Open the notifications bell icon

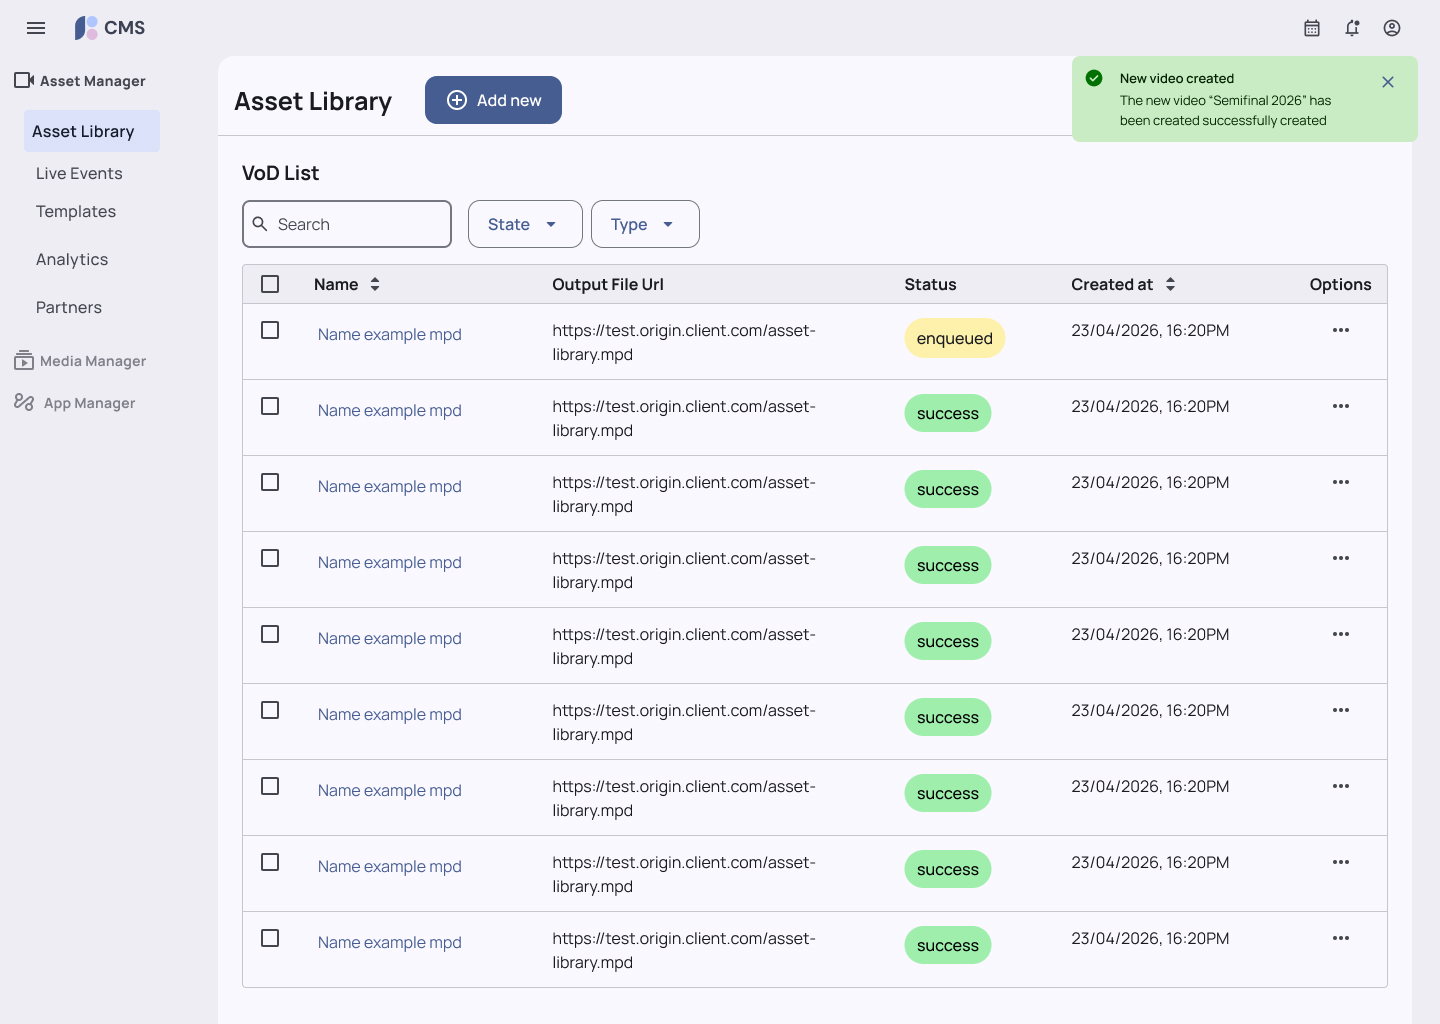click(x=1352, y=28)
